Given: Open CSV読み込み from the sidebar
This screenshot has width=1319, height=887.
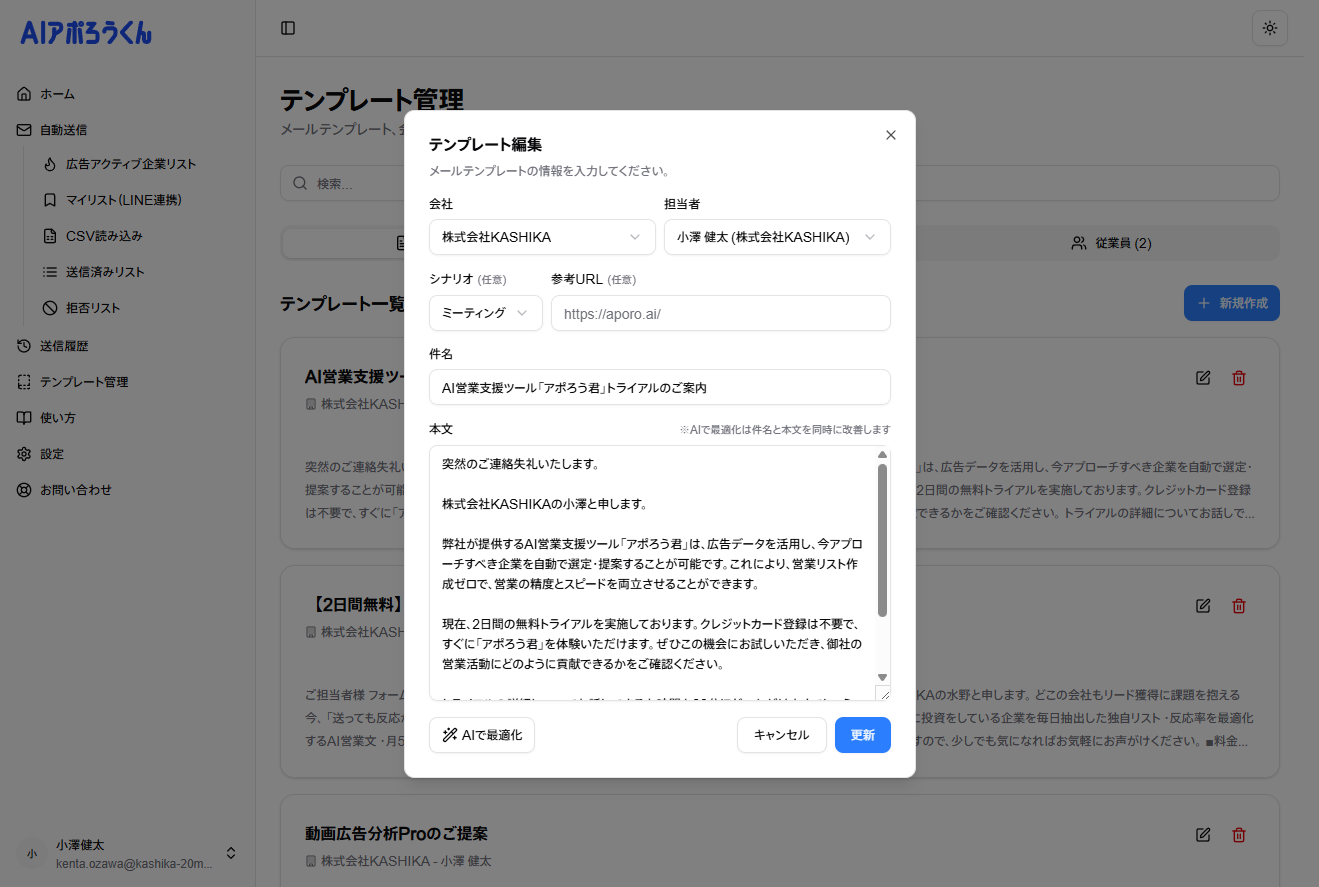Looking at the screenshot, I should pyautogui.click(x=50, y=235).
